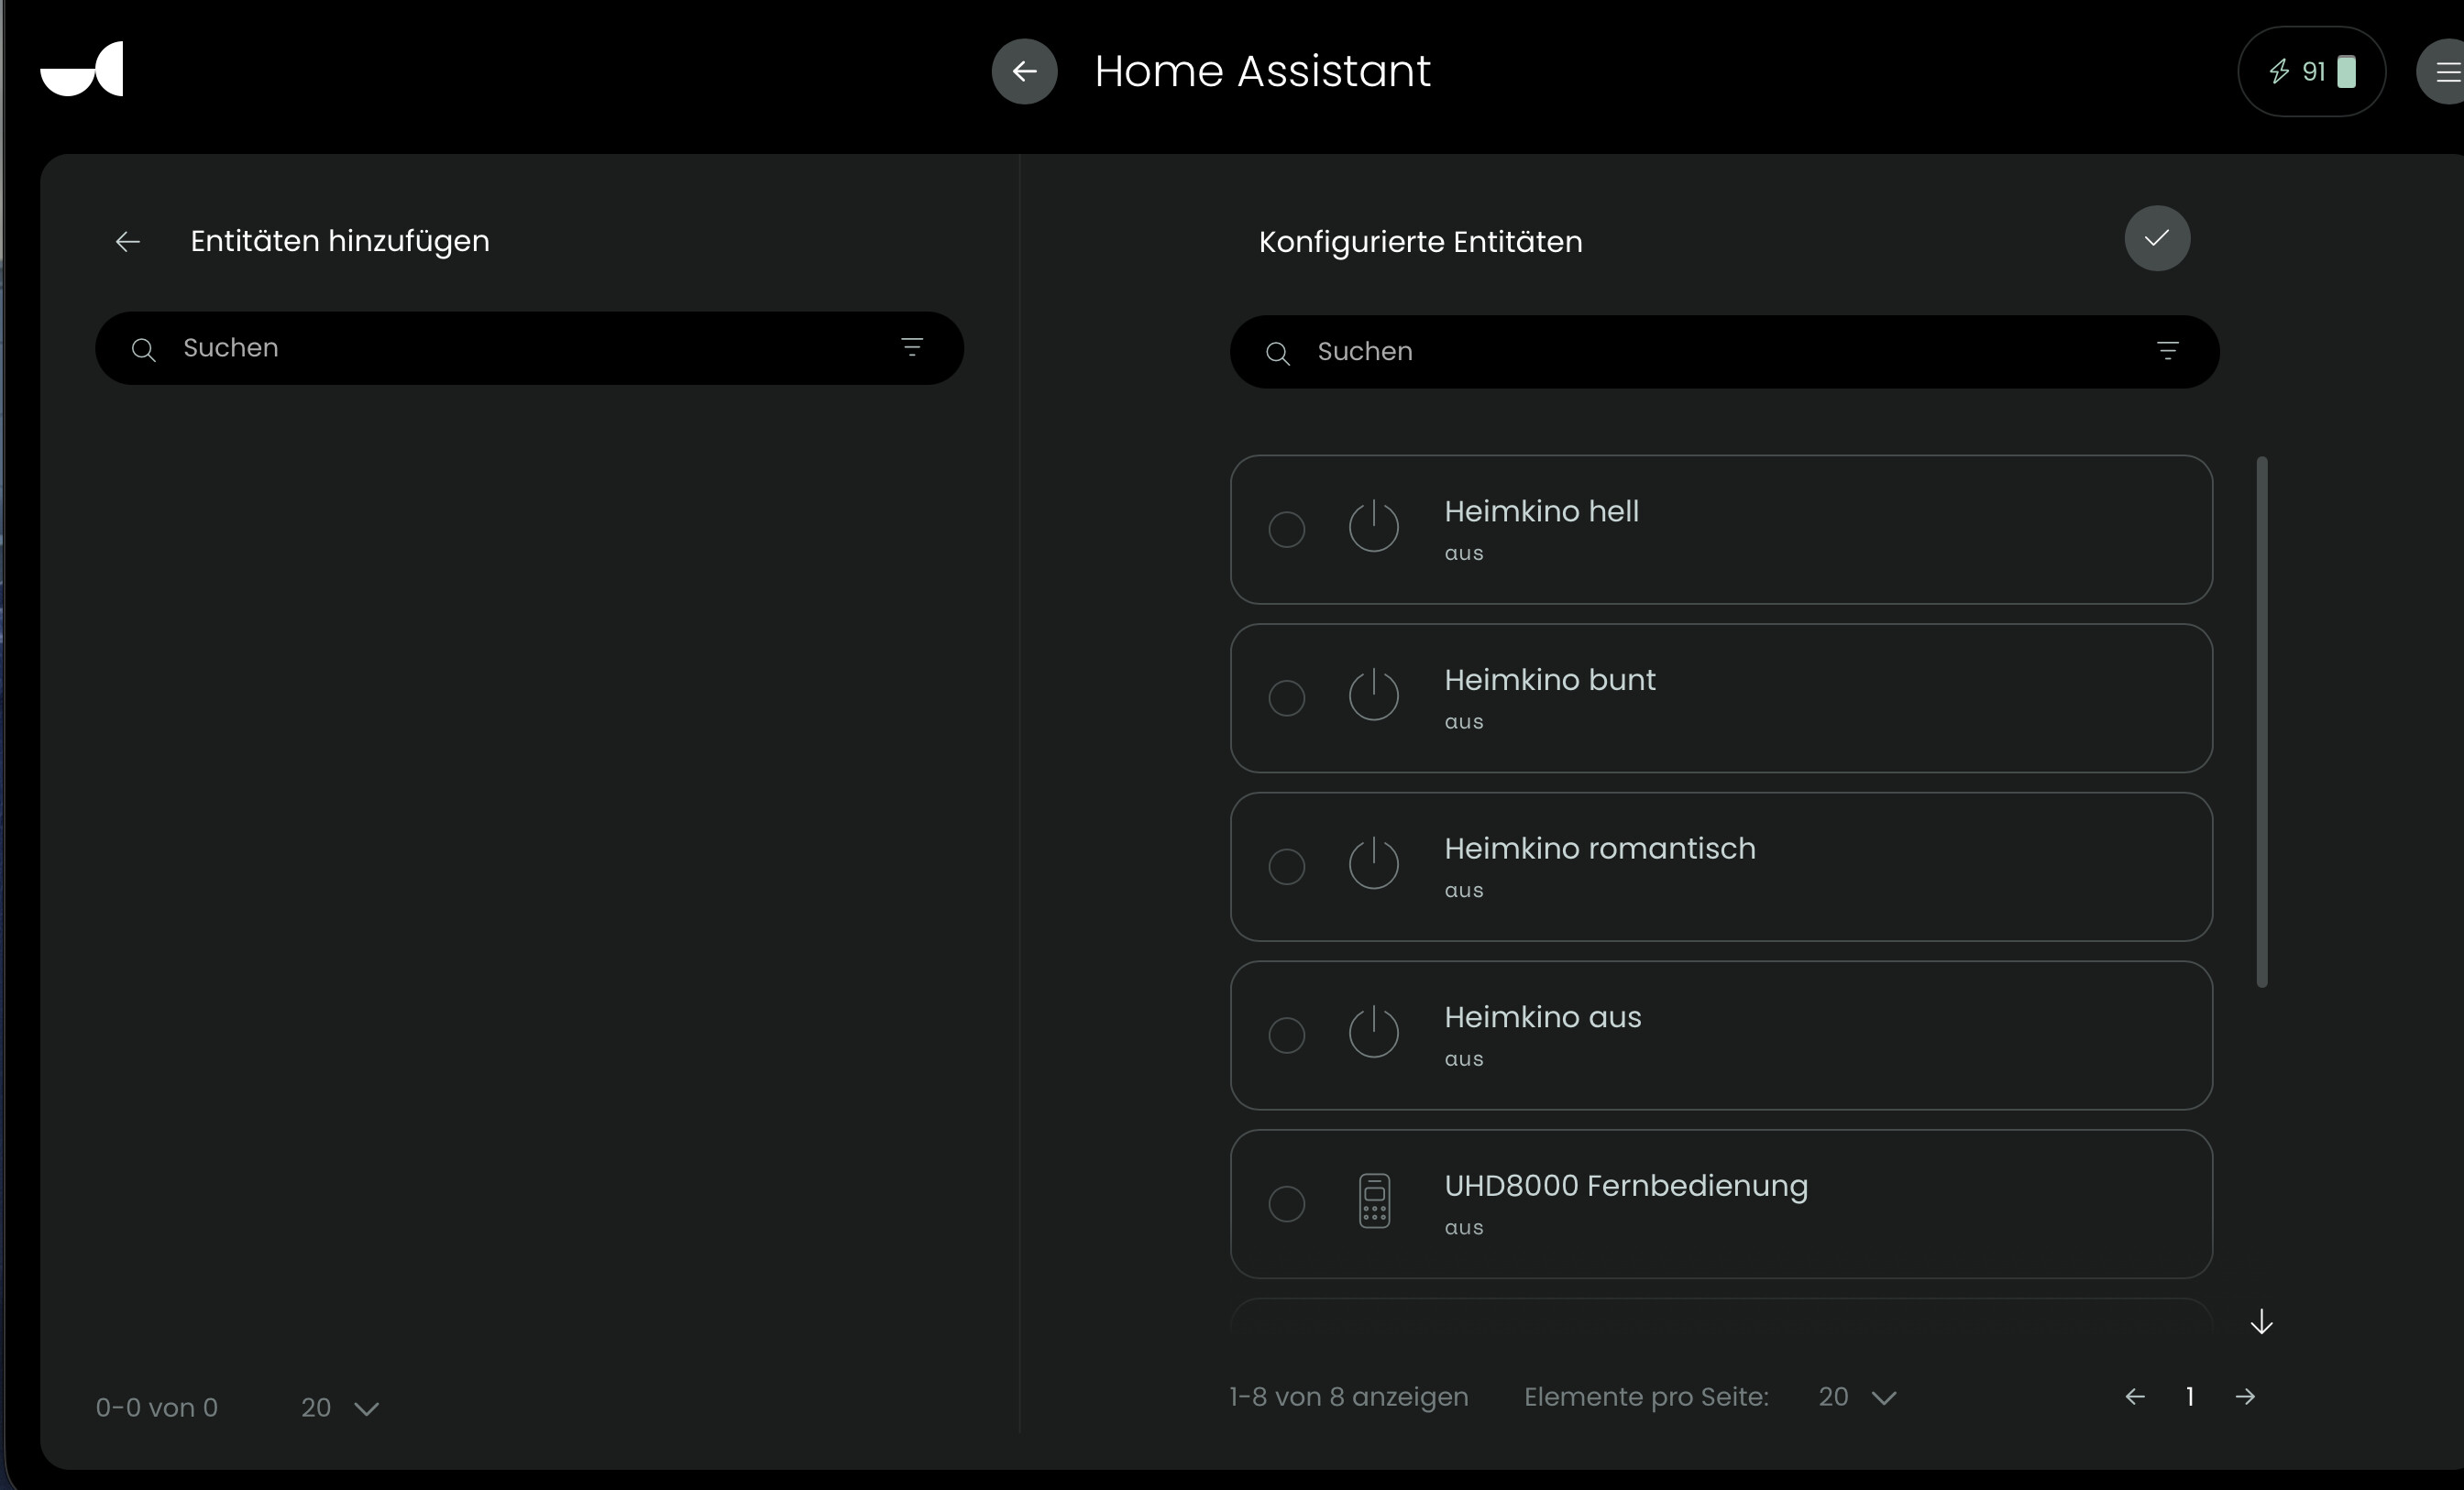Click the Suchen field under Entitäten hinzufügen
The height and width of the screenshot is (1490, 2464).
point(520,348)
